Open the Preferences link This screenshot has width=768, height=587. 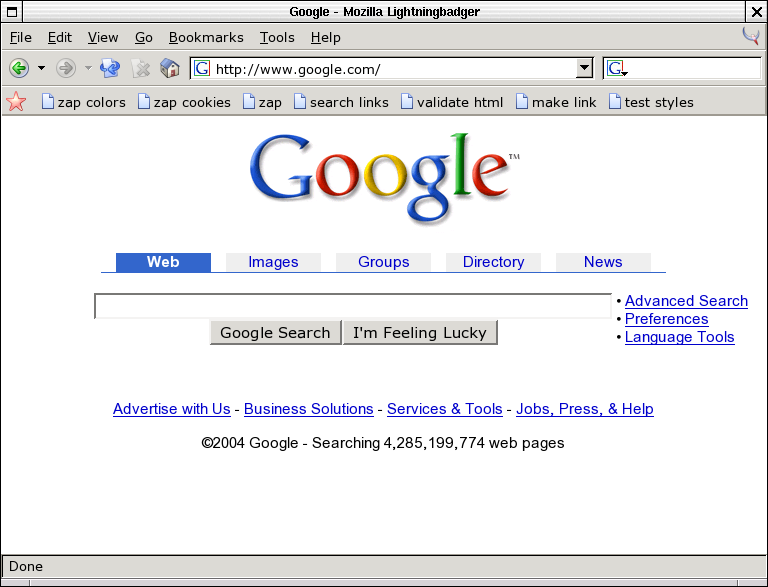coord(667,319)
